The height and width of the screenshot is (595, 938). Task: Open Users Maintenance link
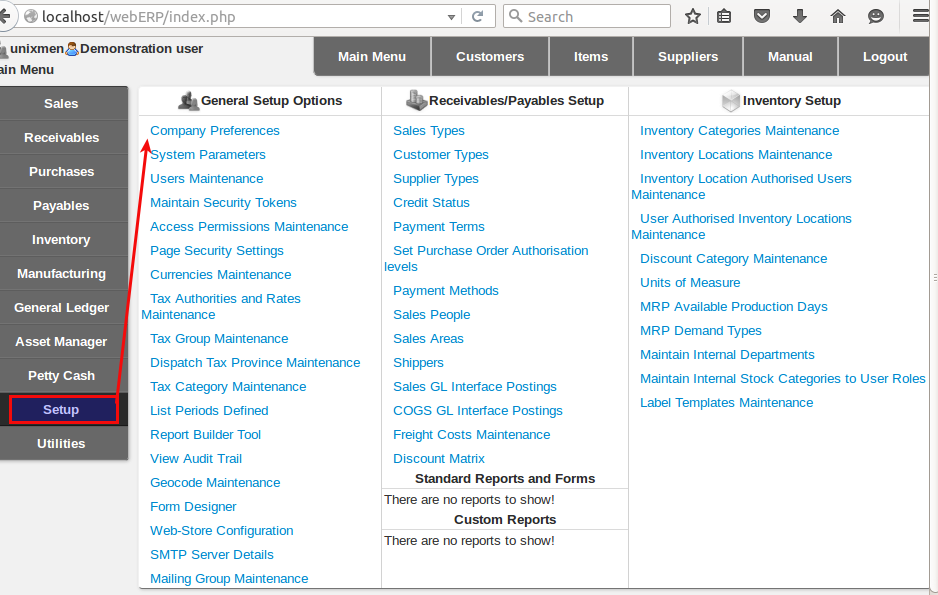click(206, 179)
